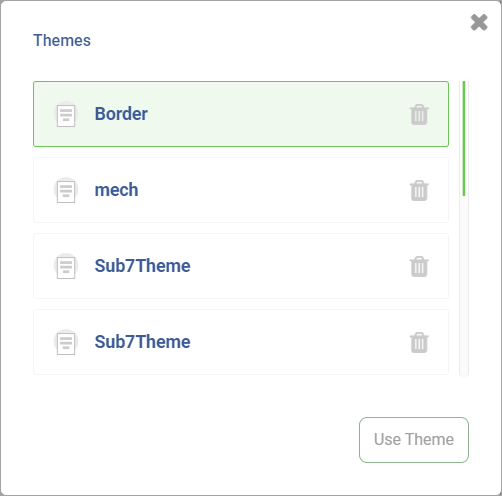
Task: Delete the Border theme using its trash icon
Action: coord(419,115)
